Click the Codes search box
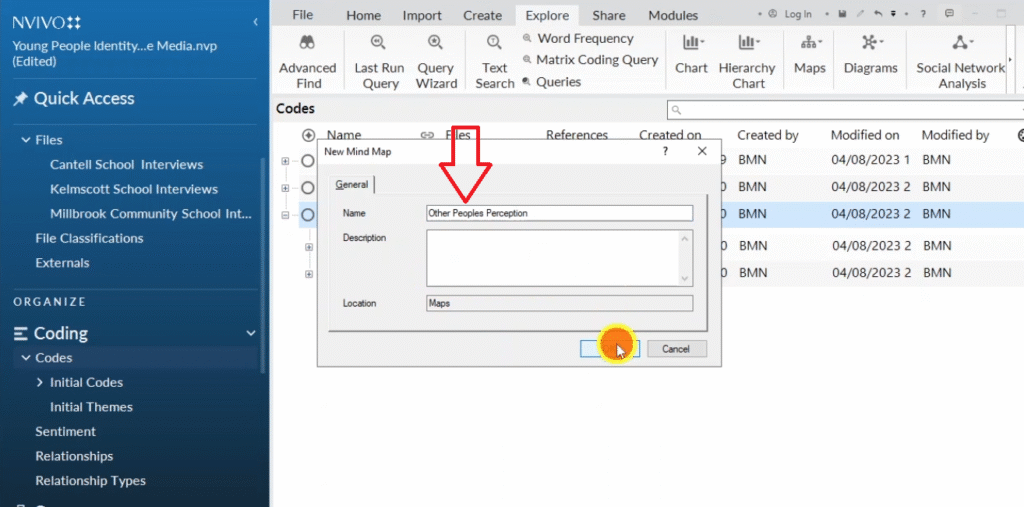The width and height of the screenshot is (1024, 507). click(845, 109)
